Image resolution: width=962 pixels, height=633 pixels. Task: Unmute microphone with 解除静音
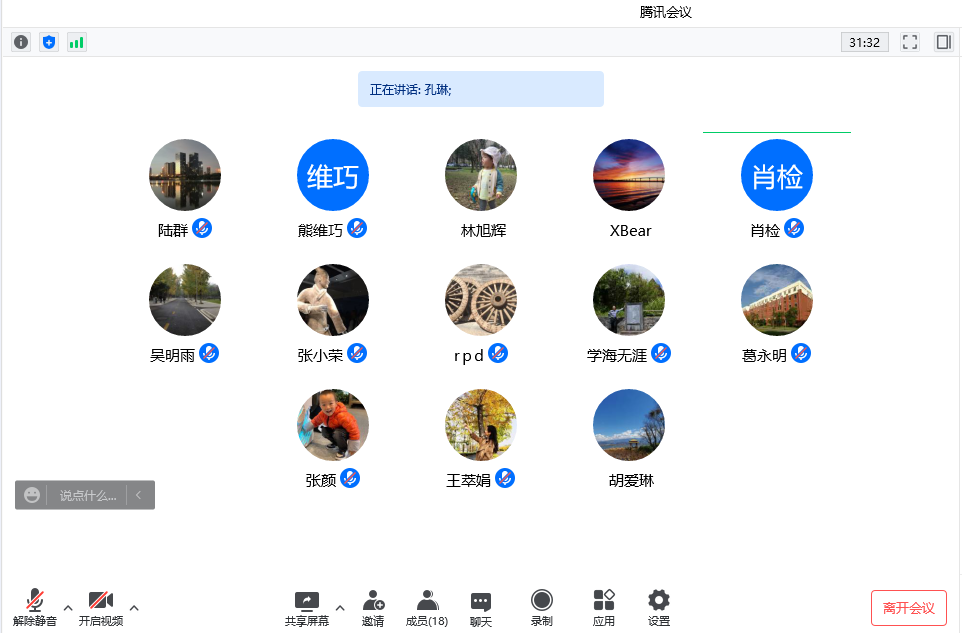pos(35,607)
